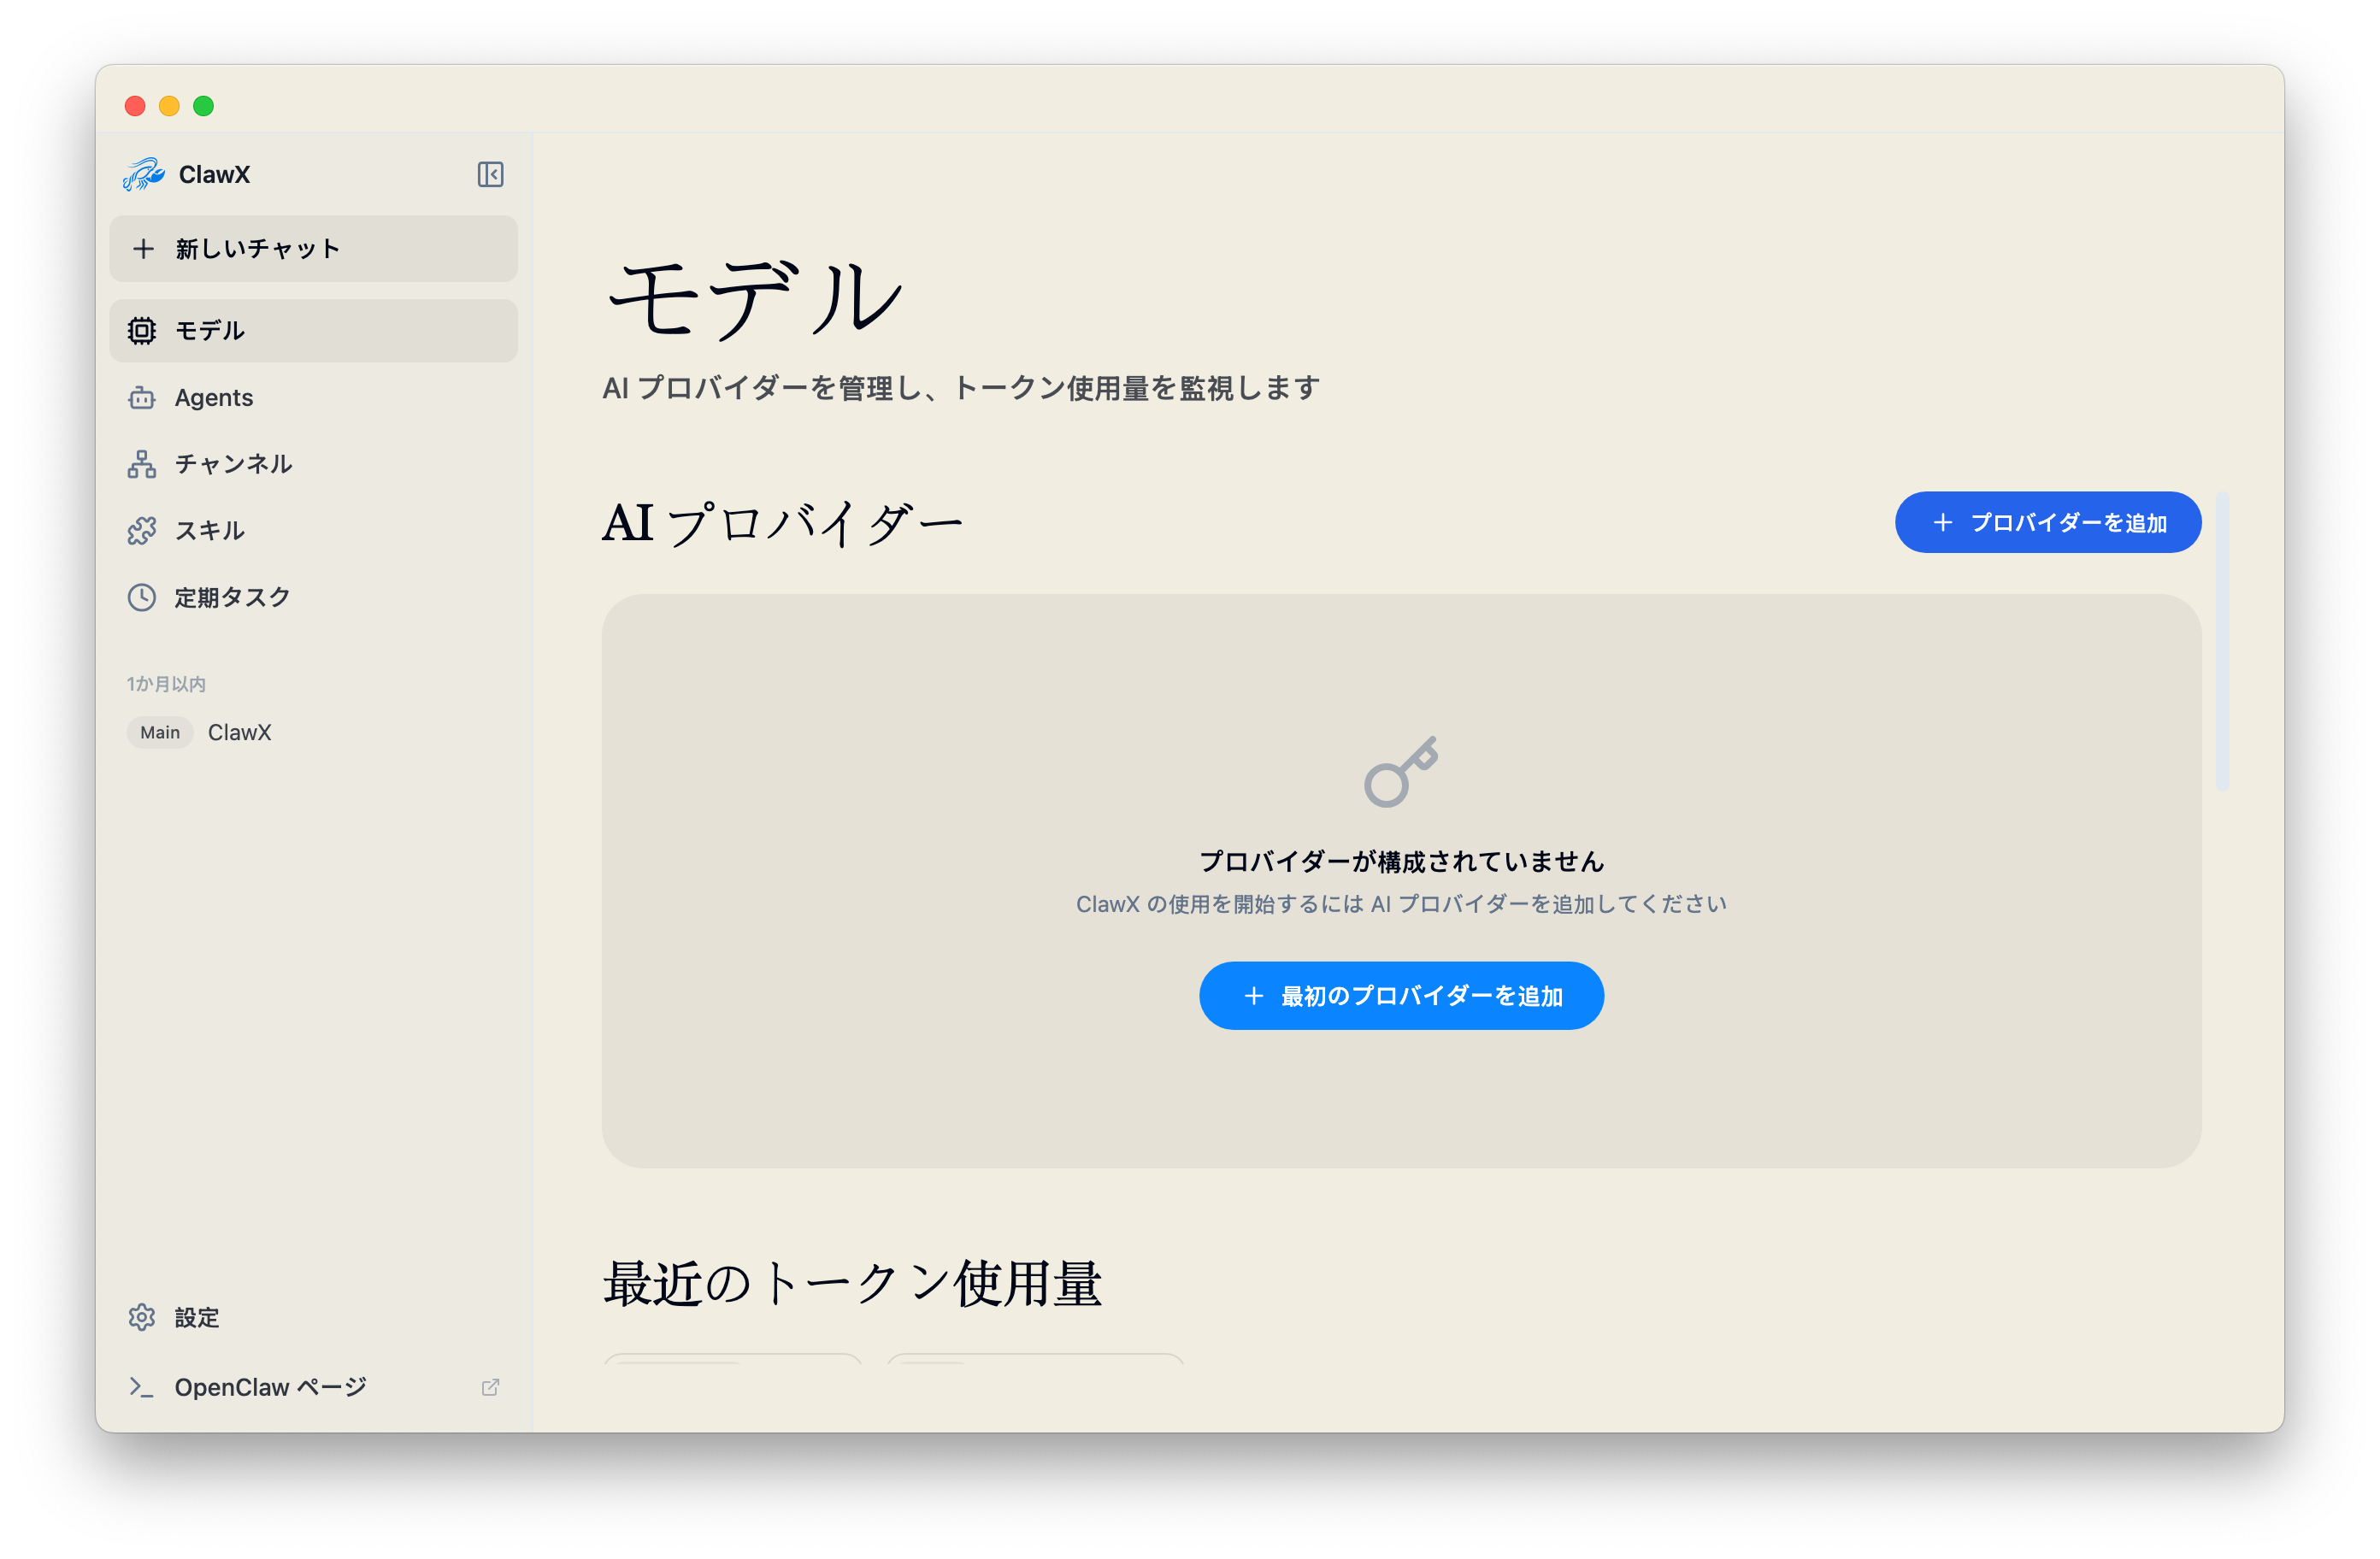Image resolution: width=2380 pixels, height=1559 pixels.
Task: Collapse the sidebar with the panel toggle icon
Action: (x=490, y=174)
